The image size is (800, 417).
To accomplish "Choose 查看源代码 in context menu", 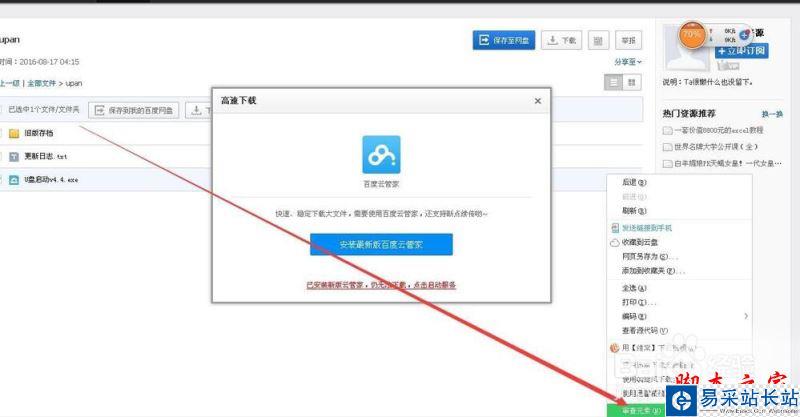I will (x=645, y=331).
